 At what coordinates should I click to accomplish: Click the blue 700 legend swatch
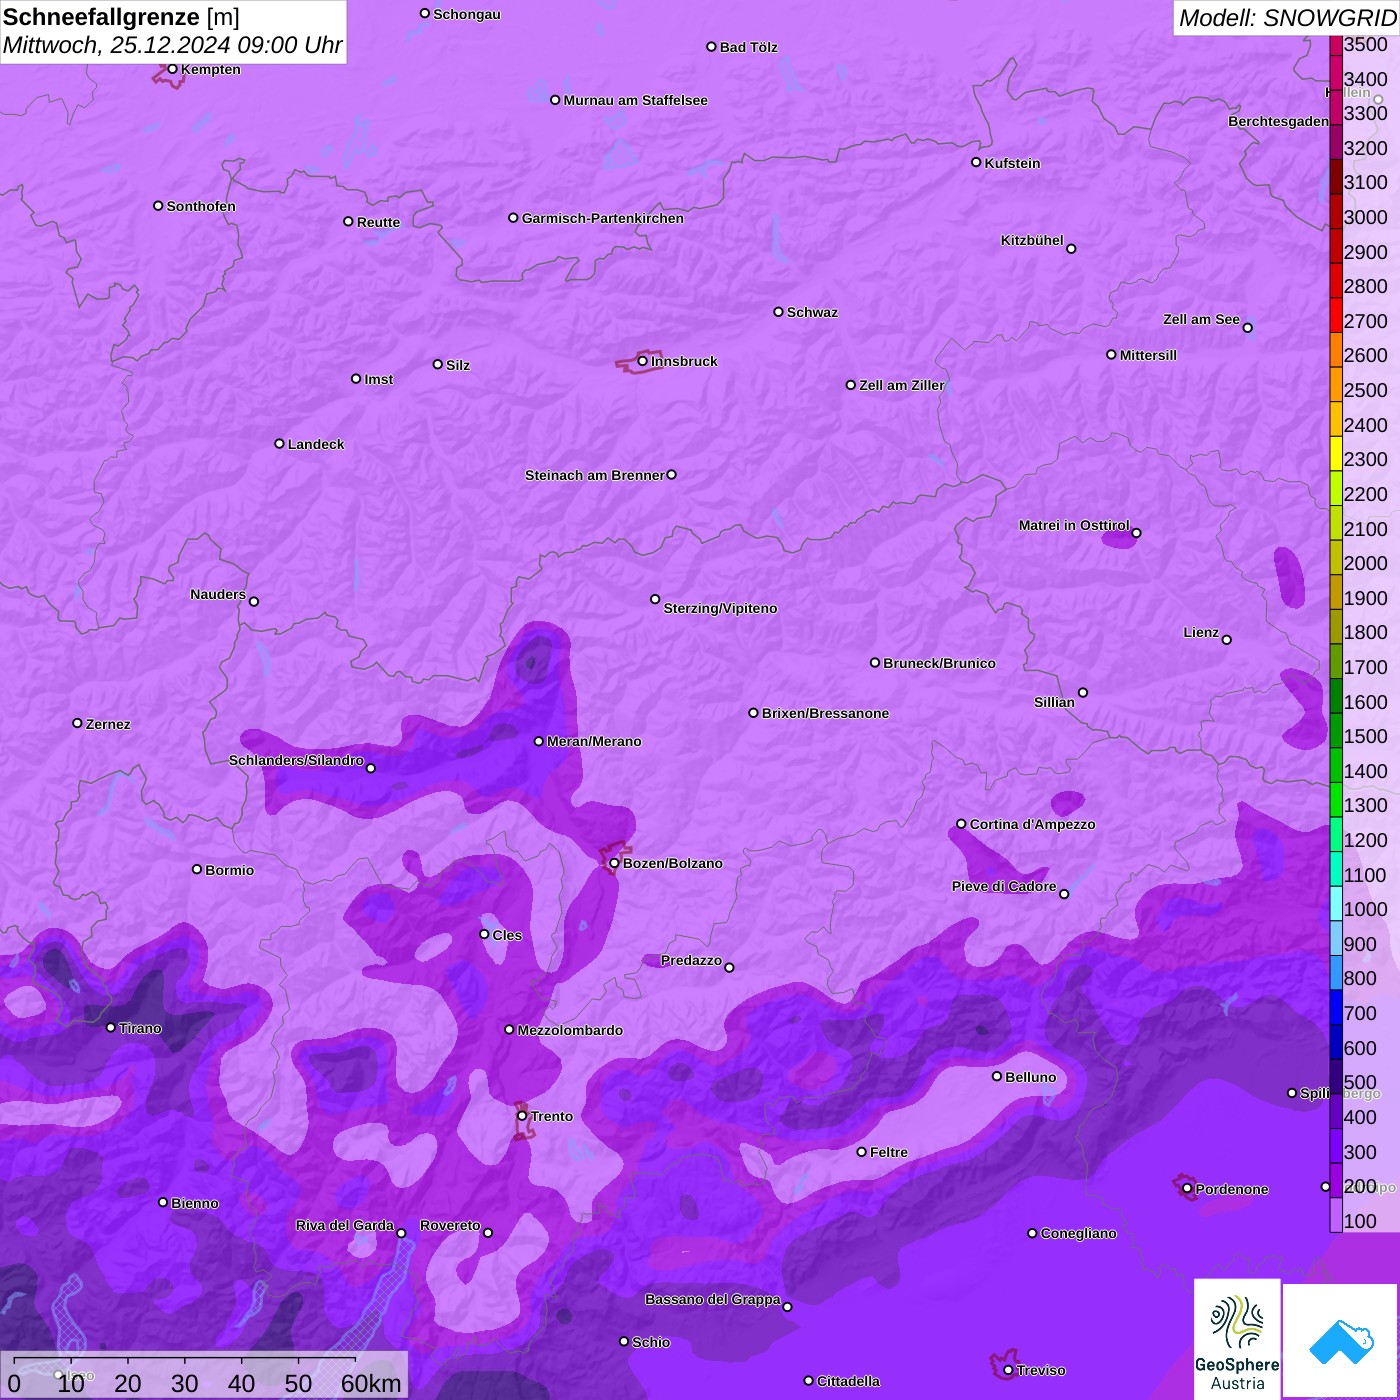(x=1335, y=1007)
